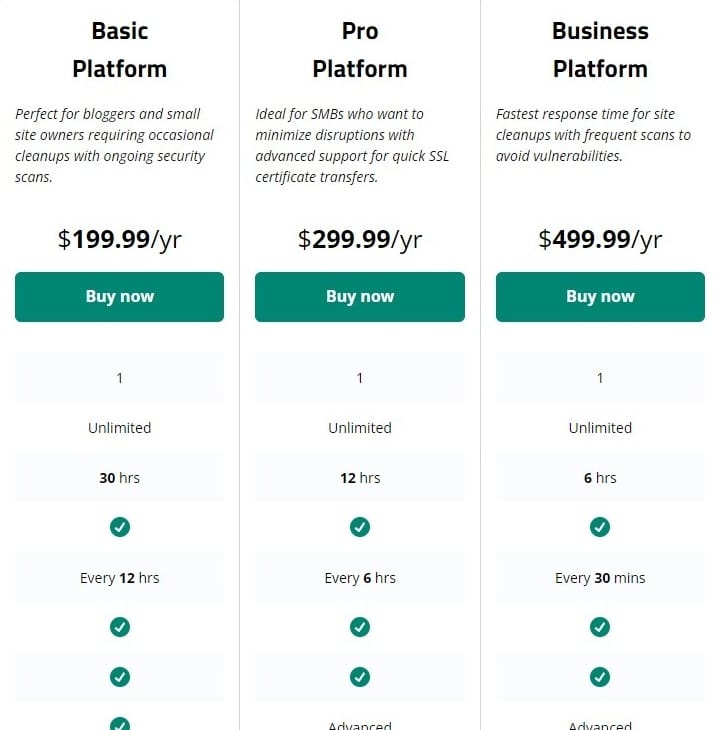
Task: Click Business checkmark below Every 30 mins
Action: [600, 627]
